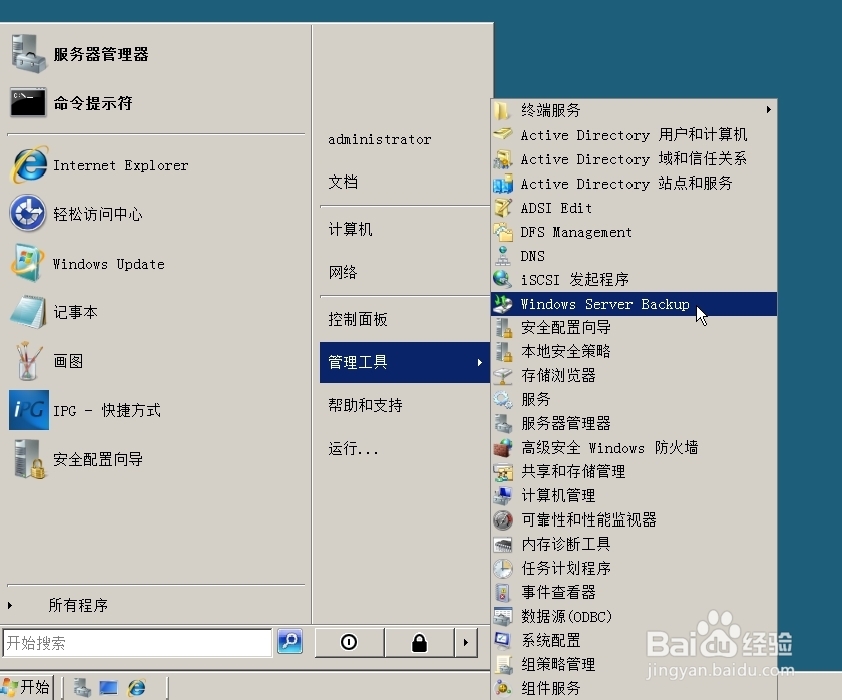Click Server Manager quick launch icon on taskbar

82,687
